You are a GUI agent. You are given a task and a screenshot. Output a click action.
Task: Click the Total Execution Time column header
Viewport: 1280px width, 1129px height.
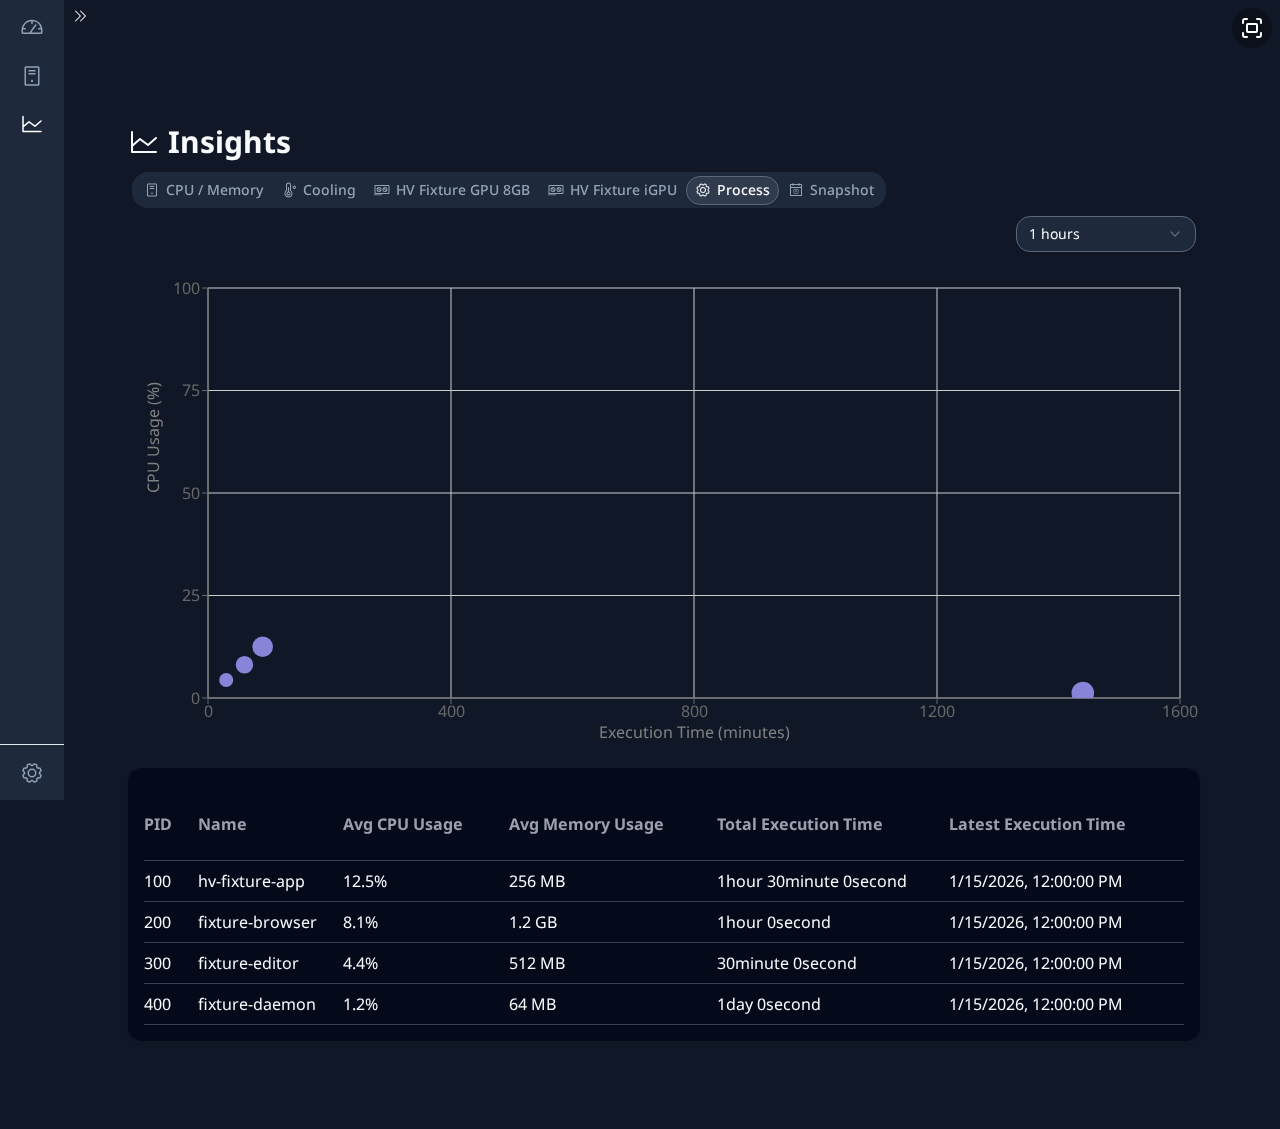coord(800,825)
